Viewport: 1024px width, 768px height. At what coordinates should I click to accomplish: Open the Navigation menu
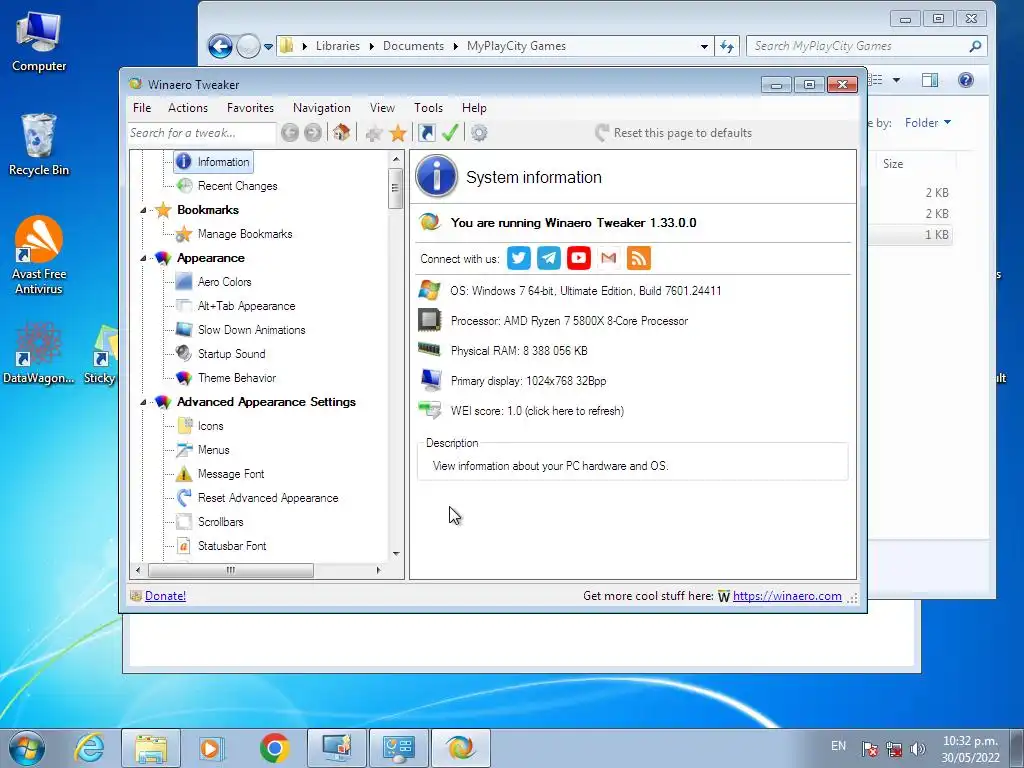321,108
